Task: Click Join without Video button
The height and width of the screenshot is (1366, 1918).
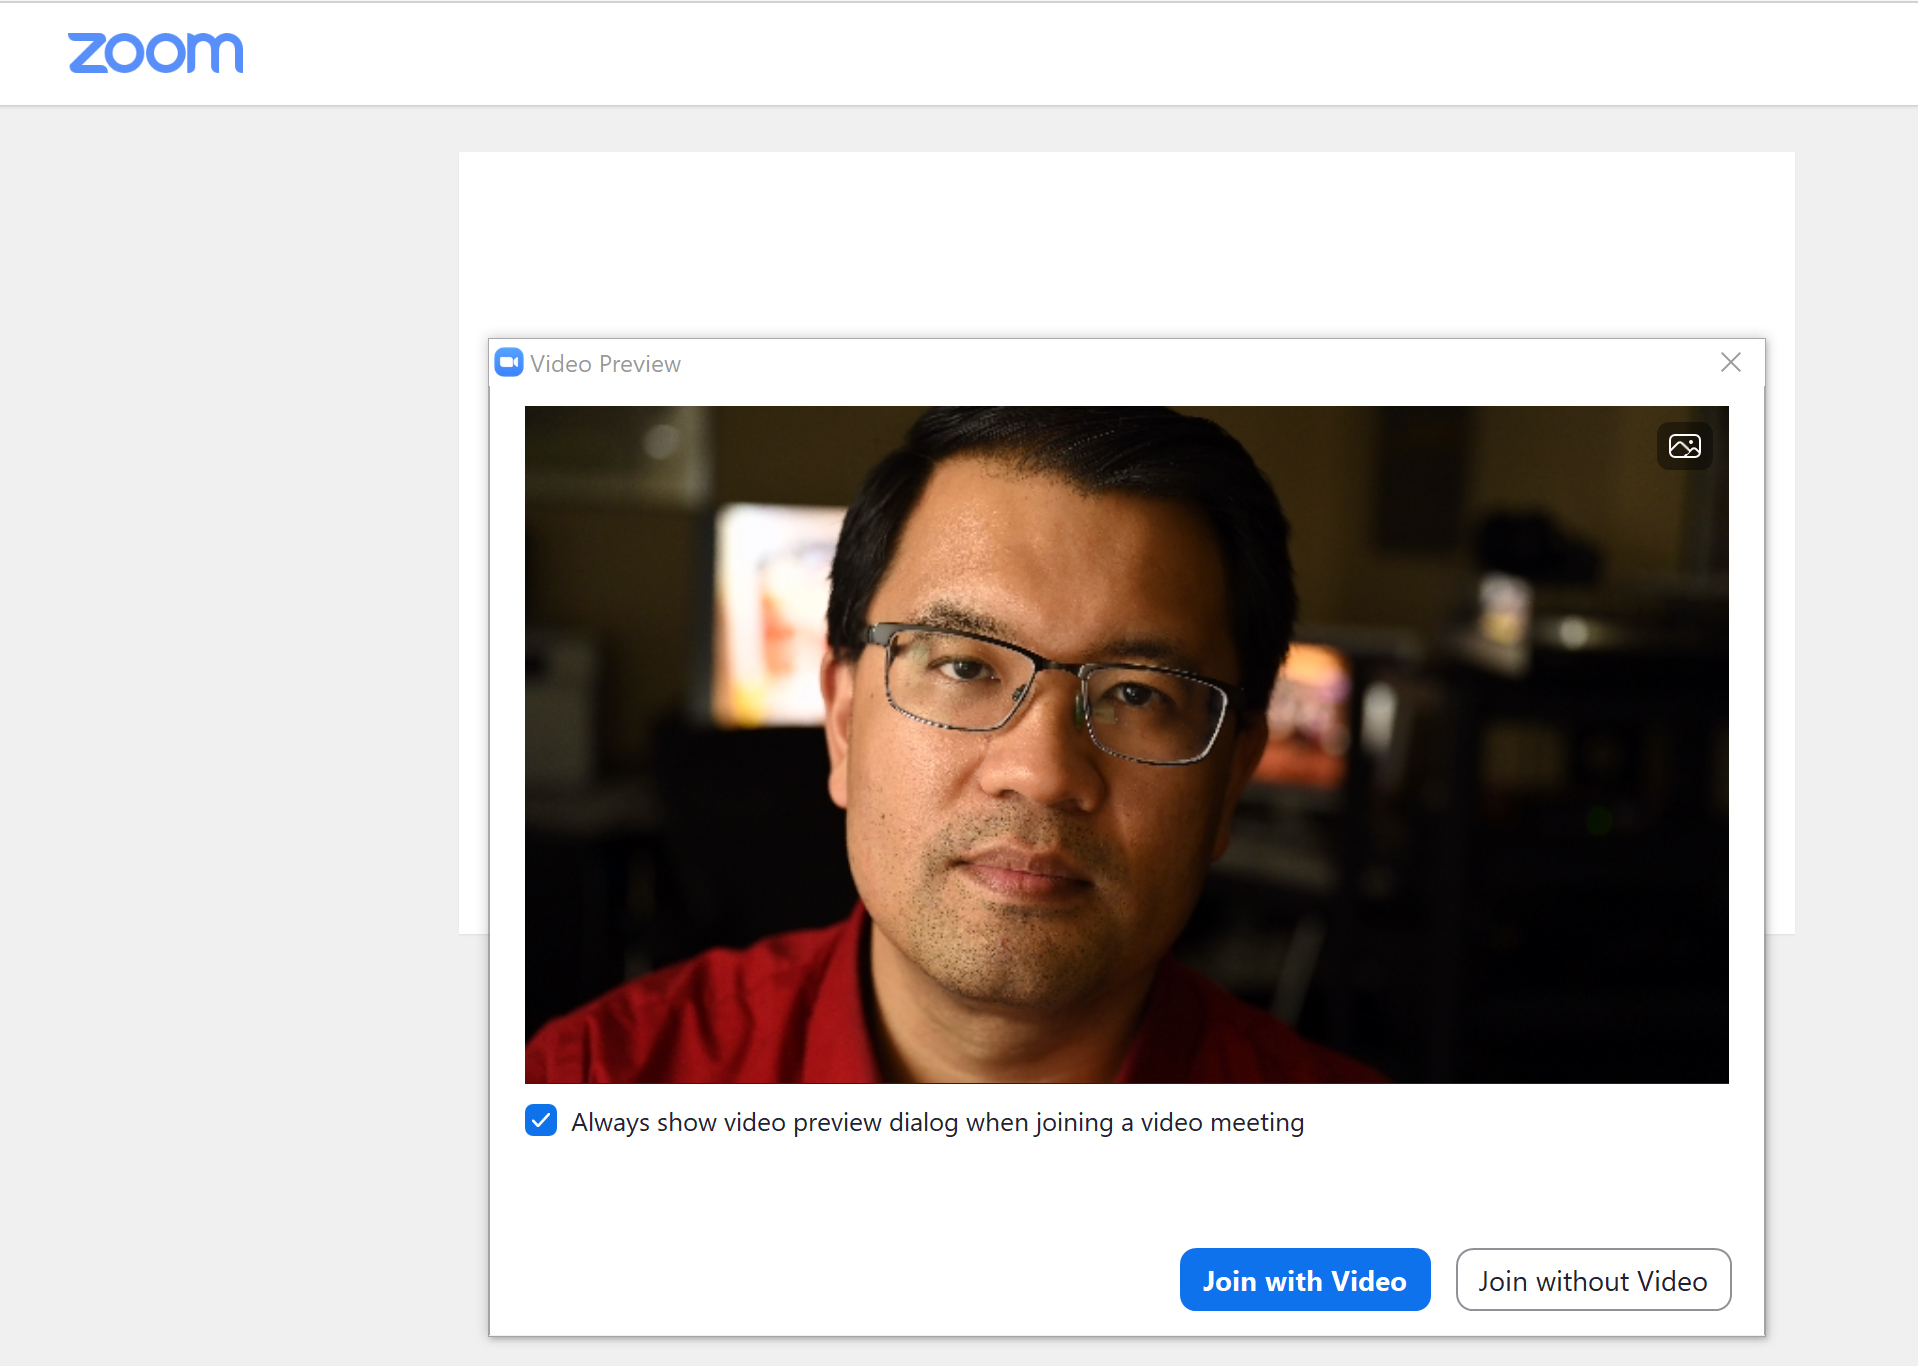Action: 1593,1280
